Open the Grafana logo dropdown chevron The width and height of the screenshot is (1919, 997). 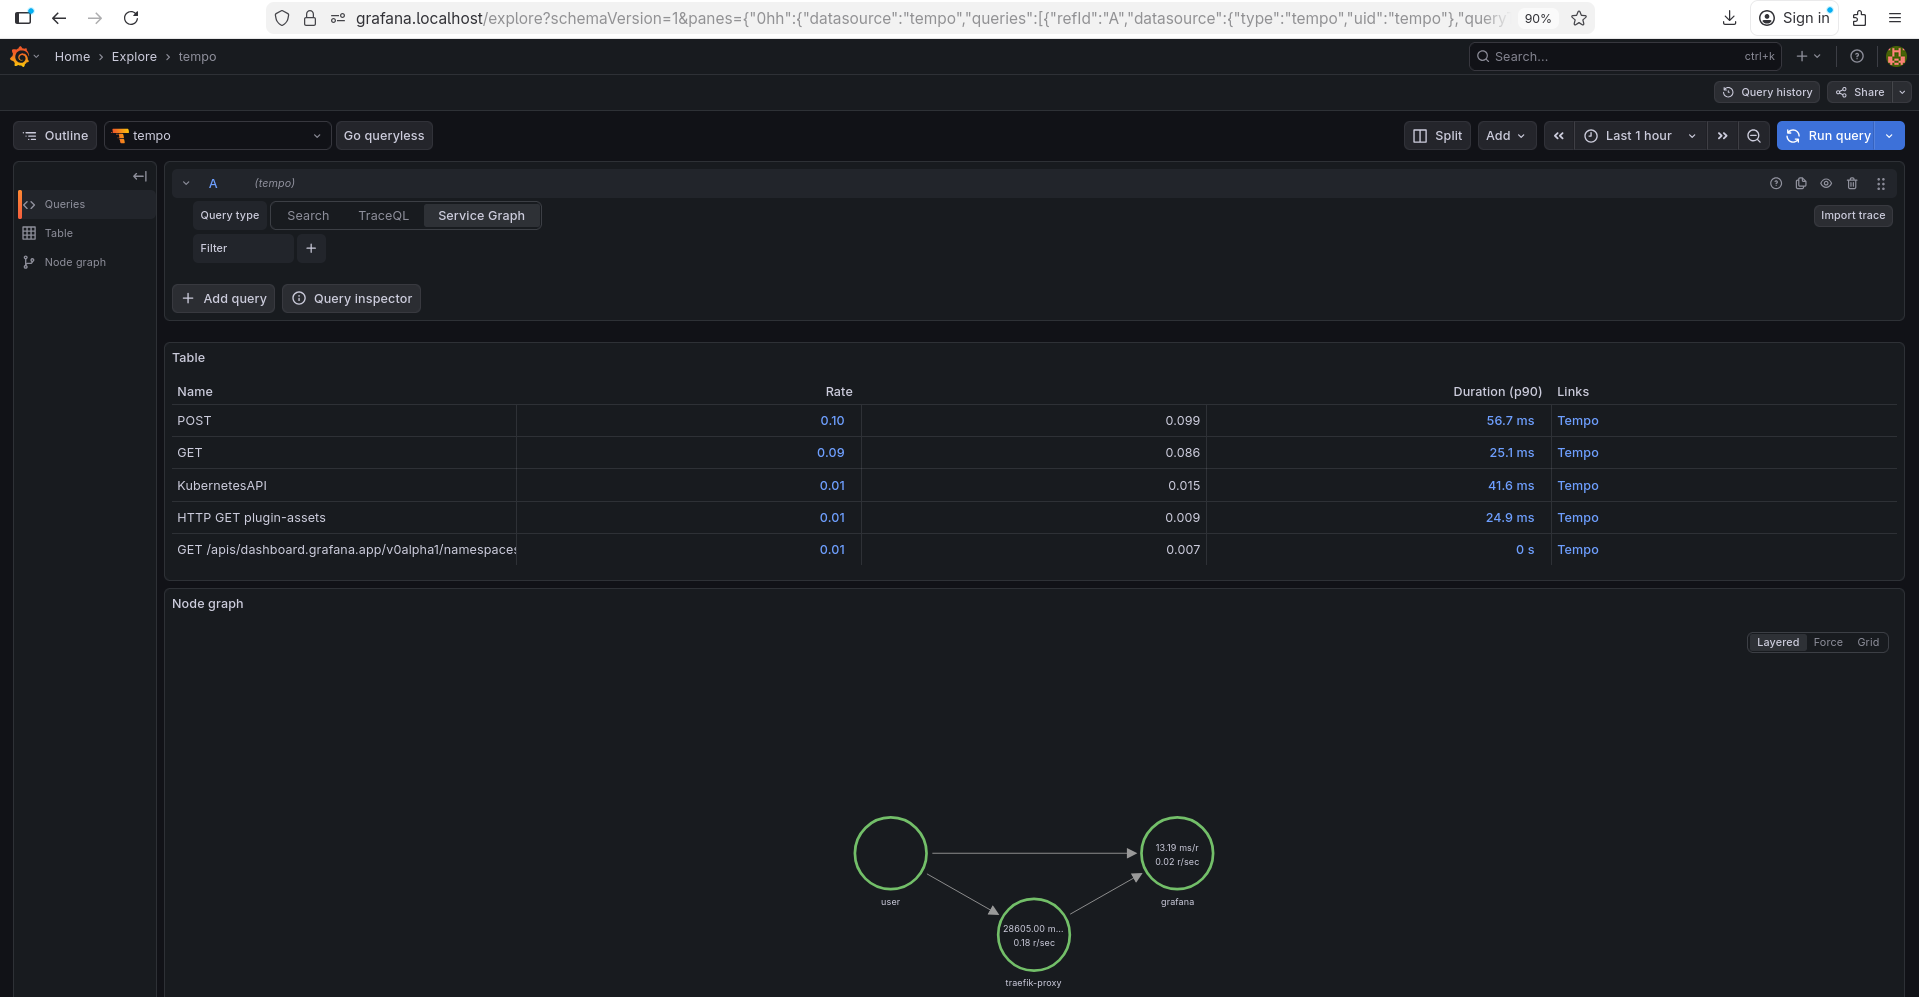[x=36, y=57]
